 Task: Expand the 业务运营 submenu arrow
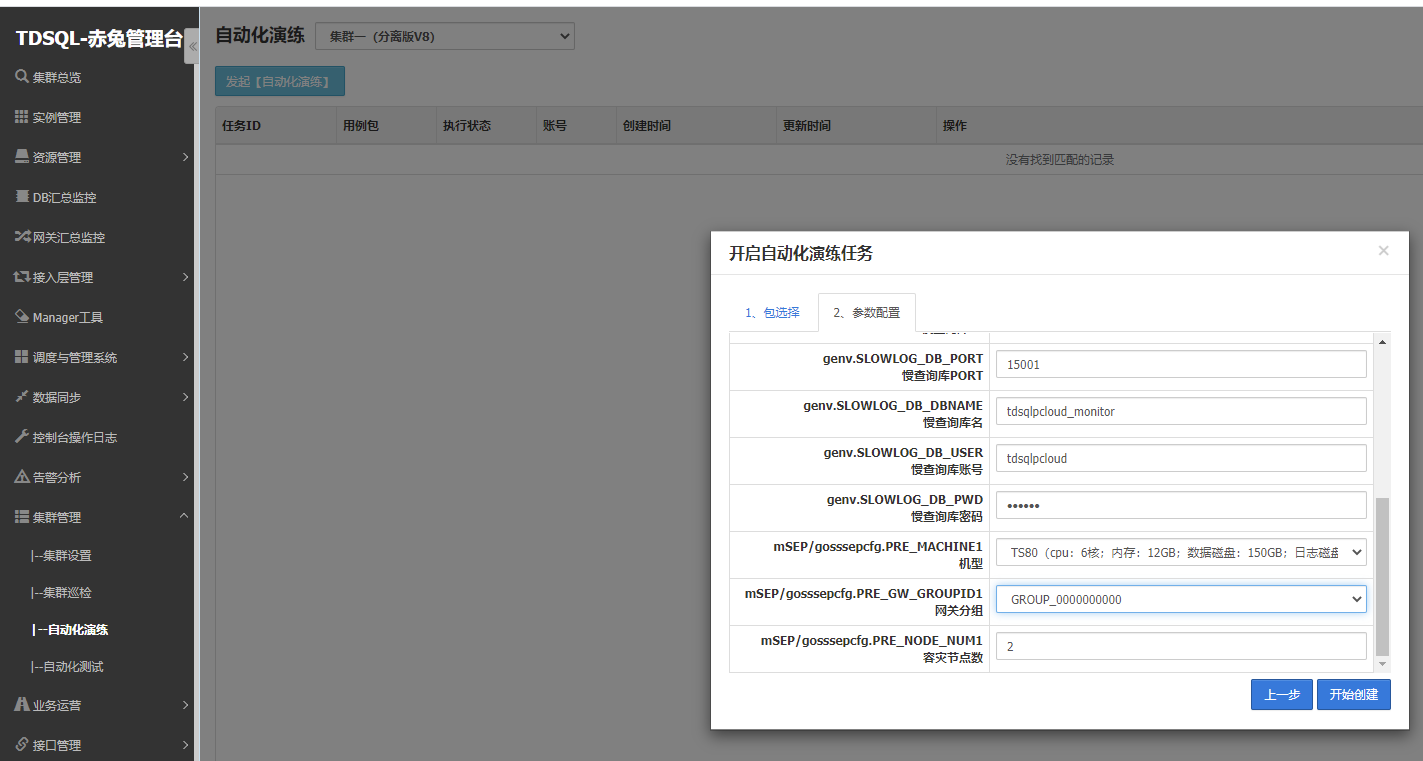coord(185,705)
